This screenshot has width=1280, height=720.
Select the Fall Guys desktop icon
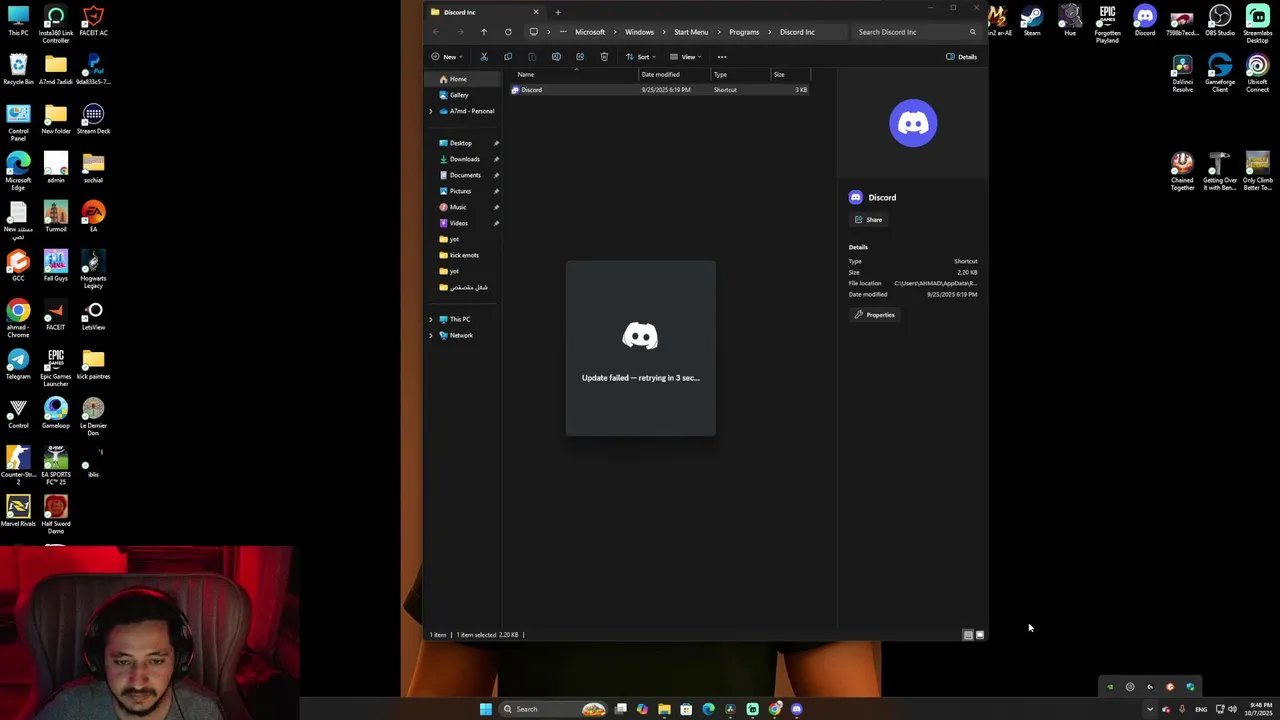click(x=56, y=266)
